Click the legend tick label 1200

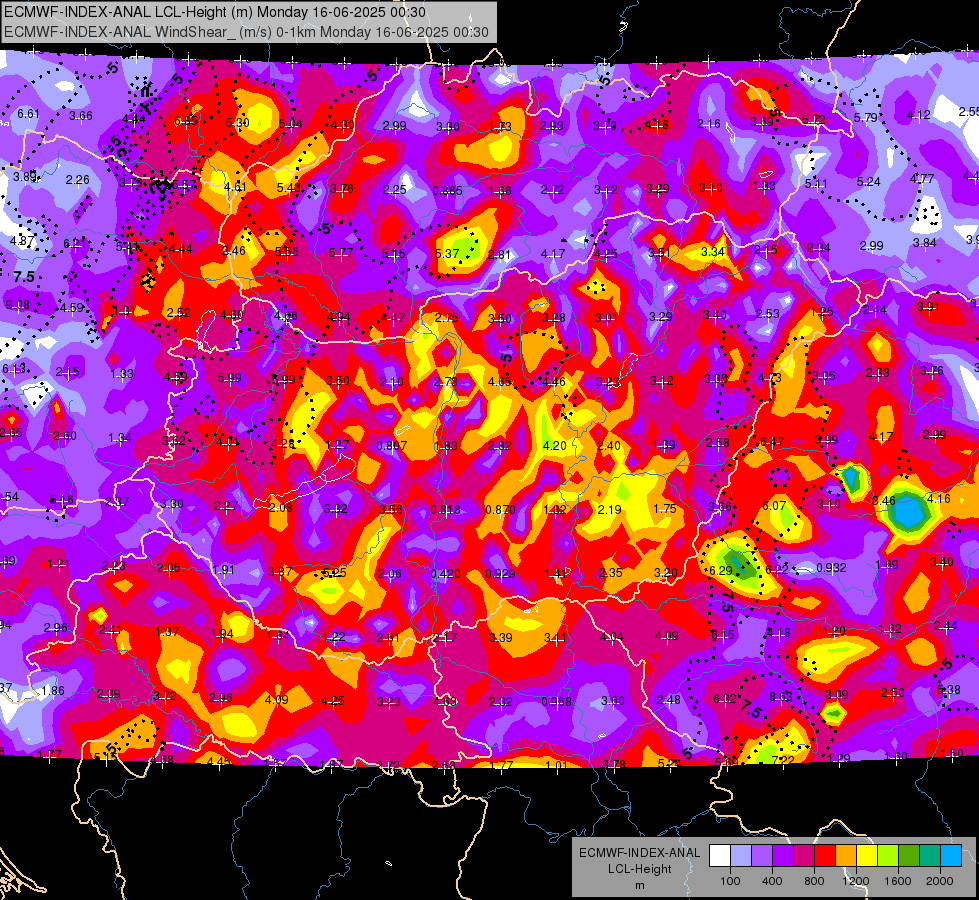(856, 881)
